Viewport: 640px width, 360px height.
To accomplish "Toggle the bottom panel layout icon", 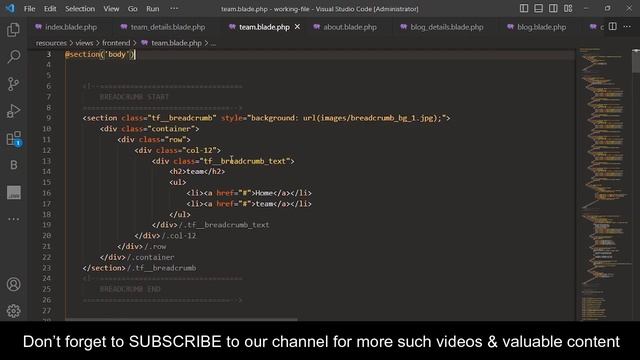I will click(538, 8).
